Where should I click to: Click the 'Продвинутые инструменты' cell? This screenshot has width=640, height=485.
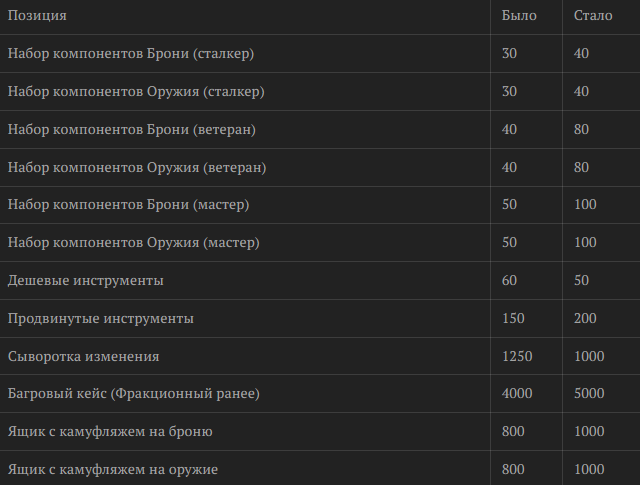click(100, 319)
